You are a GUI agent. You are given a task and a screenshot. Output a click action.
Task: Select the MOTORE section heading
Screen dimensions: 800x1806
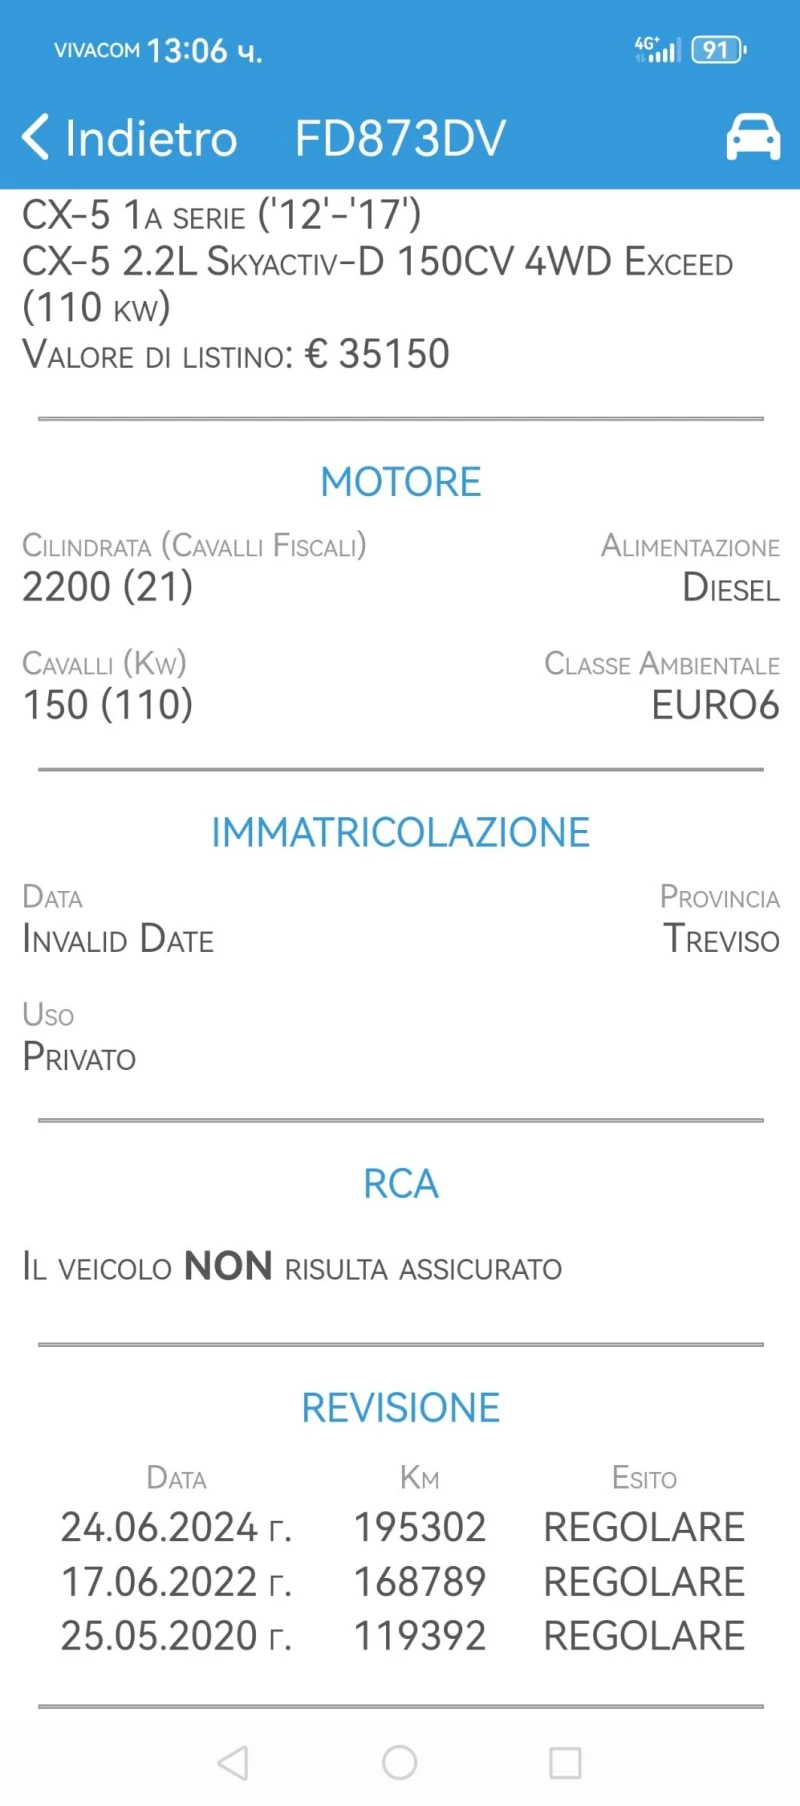click(x=400, y=482)
